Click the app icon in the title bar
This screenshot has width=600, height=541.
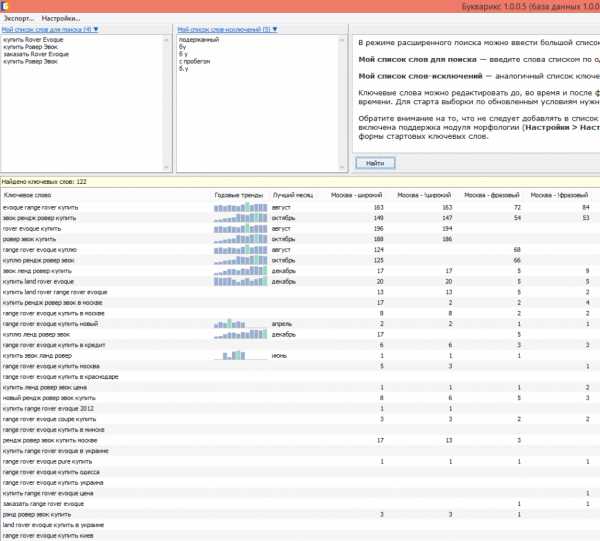[x=8, y=5]
